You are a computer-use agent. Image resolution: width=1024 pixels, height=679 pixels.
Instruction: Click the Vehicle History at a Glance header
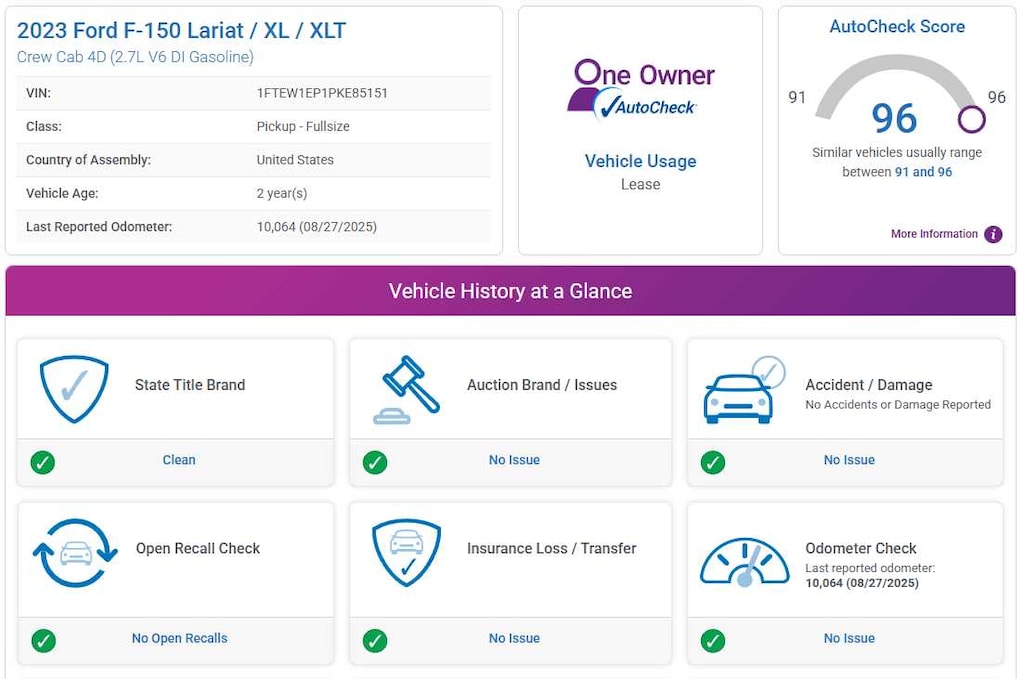[510, 291]
